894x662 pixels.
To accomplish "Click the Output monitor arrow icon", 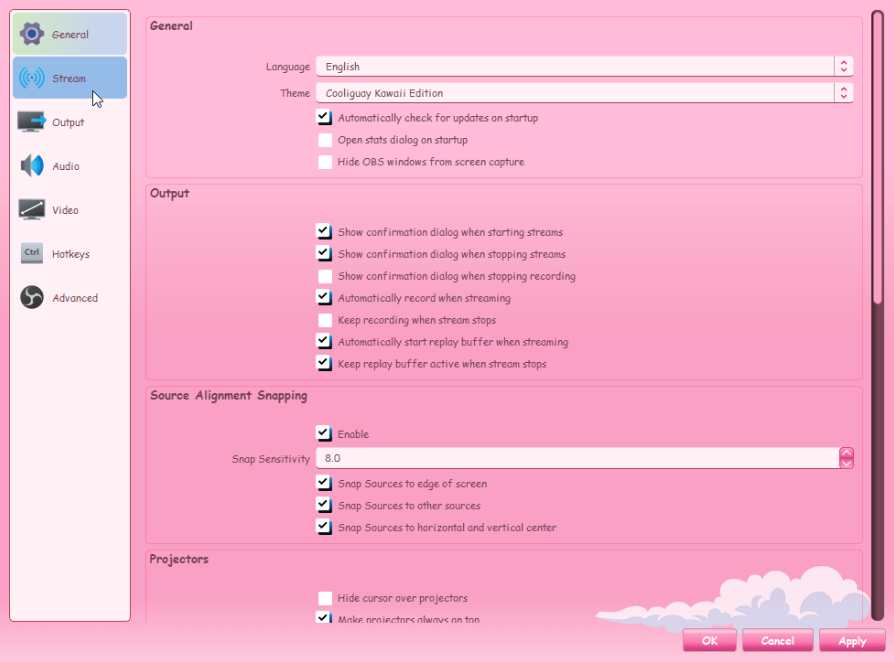I will pos(32,122).
